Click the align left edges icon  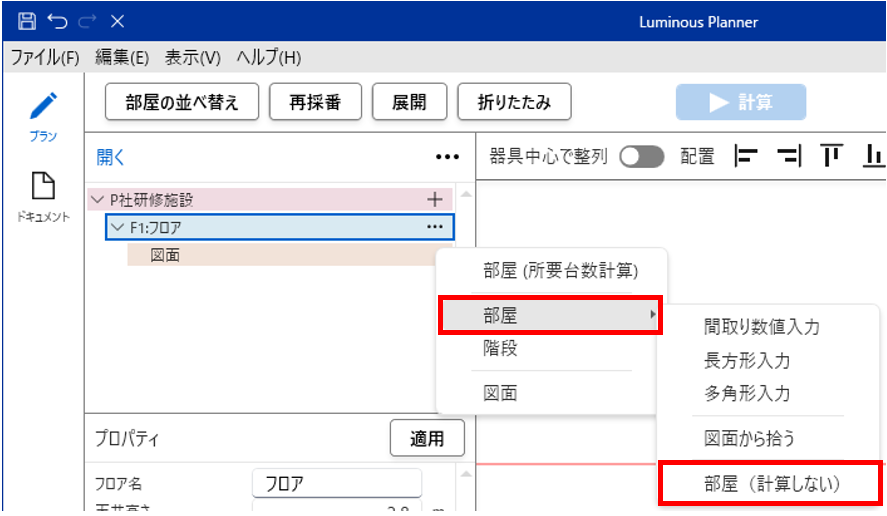click(x=746, y=156)
